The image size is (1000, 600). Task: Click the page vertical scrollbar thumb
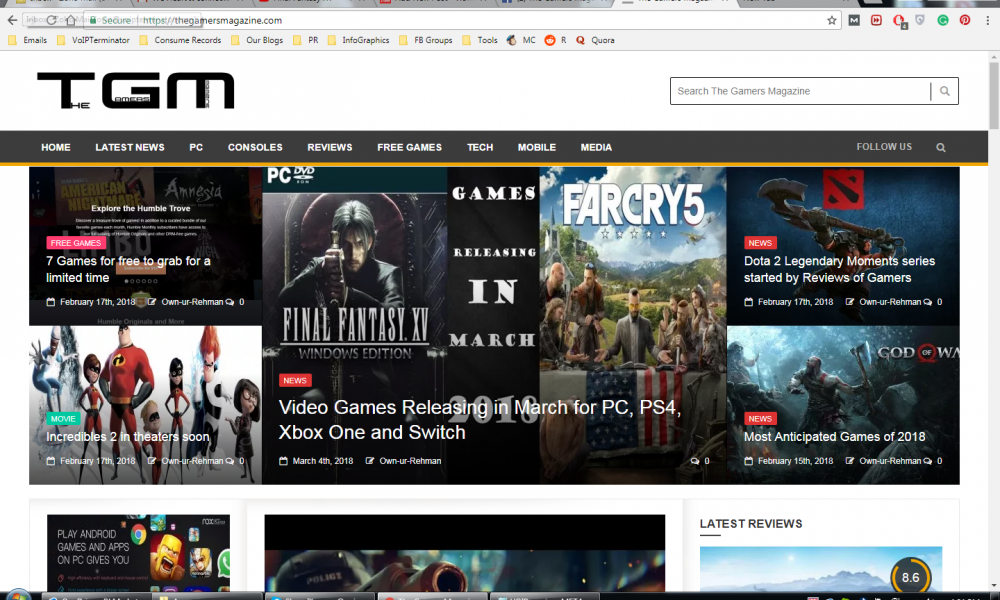pyautogui.click(x=994, y=96)
